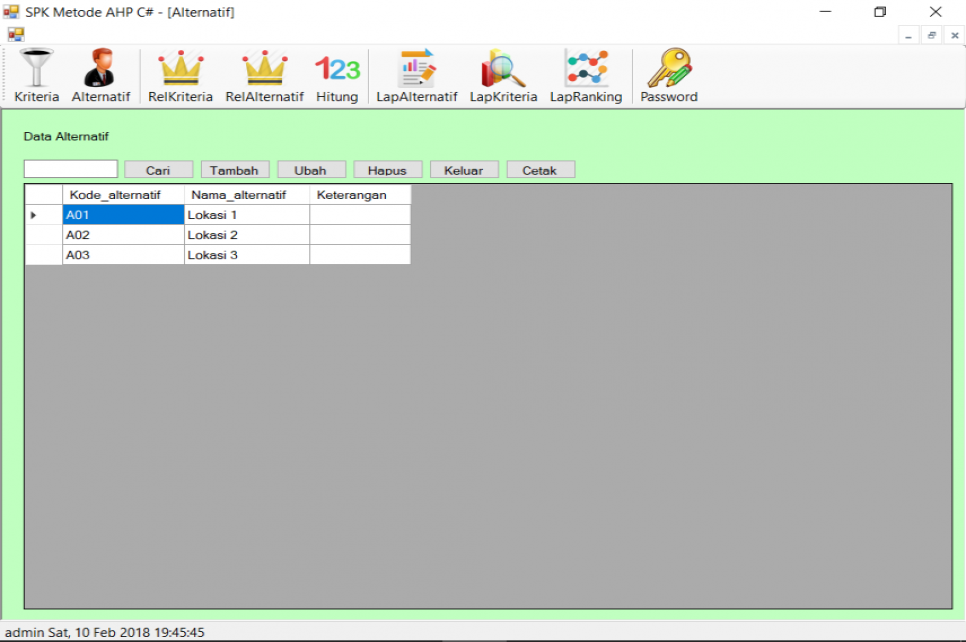The height and width of the screenshot is (642, 966).
Task: Sort by Kode_alternatif column header
Action: (123, 195)
